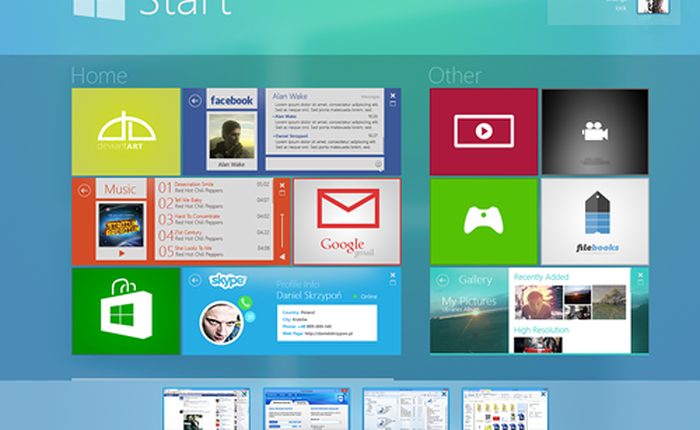Click the back arrow in Skype tile
This screenshot has height=430, width=700.
pyautogui.click(x=195, y=280)
